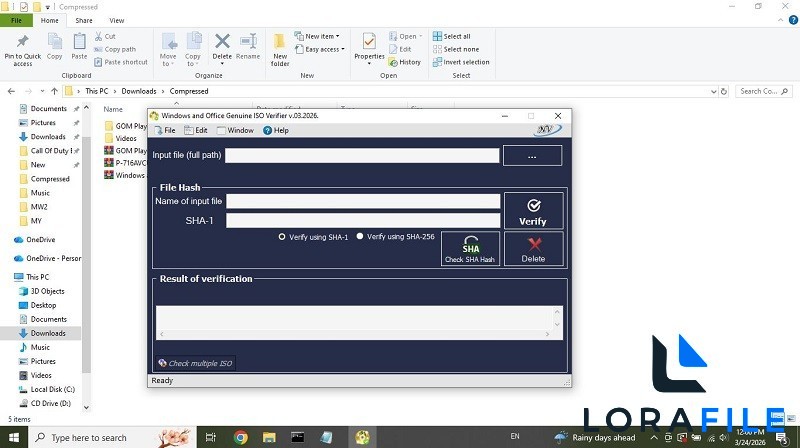
Task: Click the result box scroll-down arrow
Action: point(557,325)
